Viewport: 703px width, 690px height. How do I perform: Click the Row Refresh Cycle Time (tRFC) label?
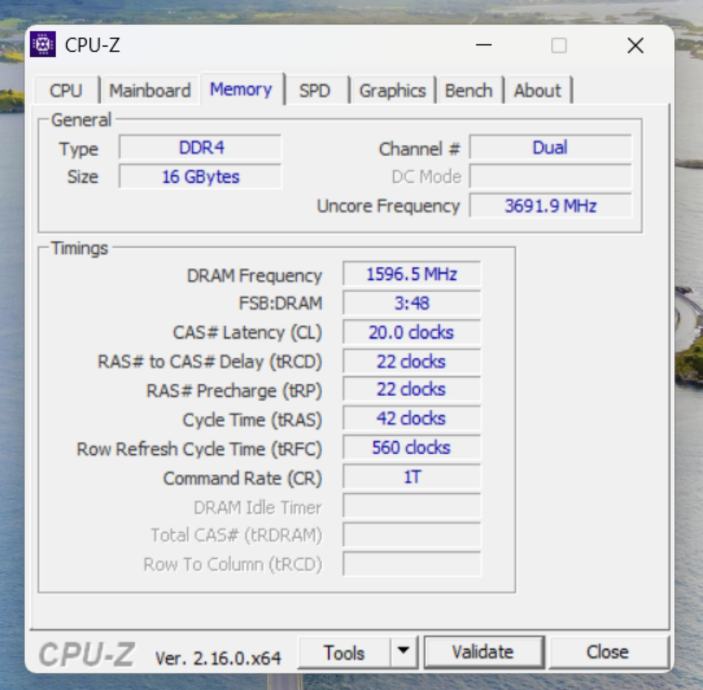pos(200,449)
